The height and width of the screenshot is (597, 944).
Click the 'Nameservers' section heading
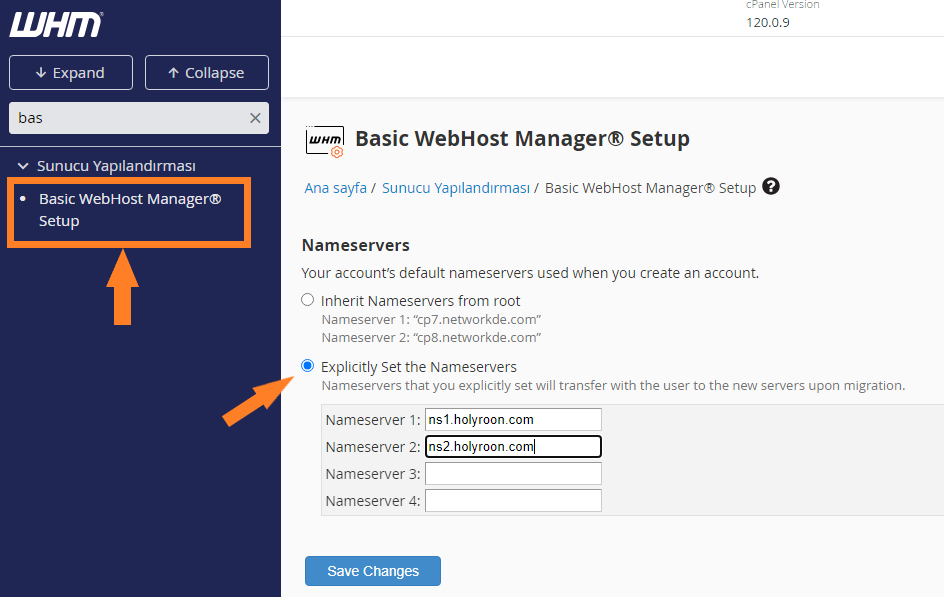(355, 246)
